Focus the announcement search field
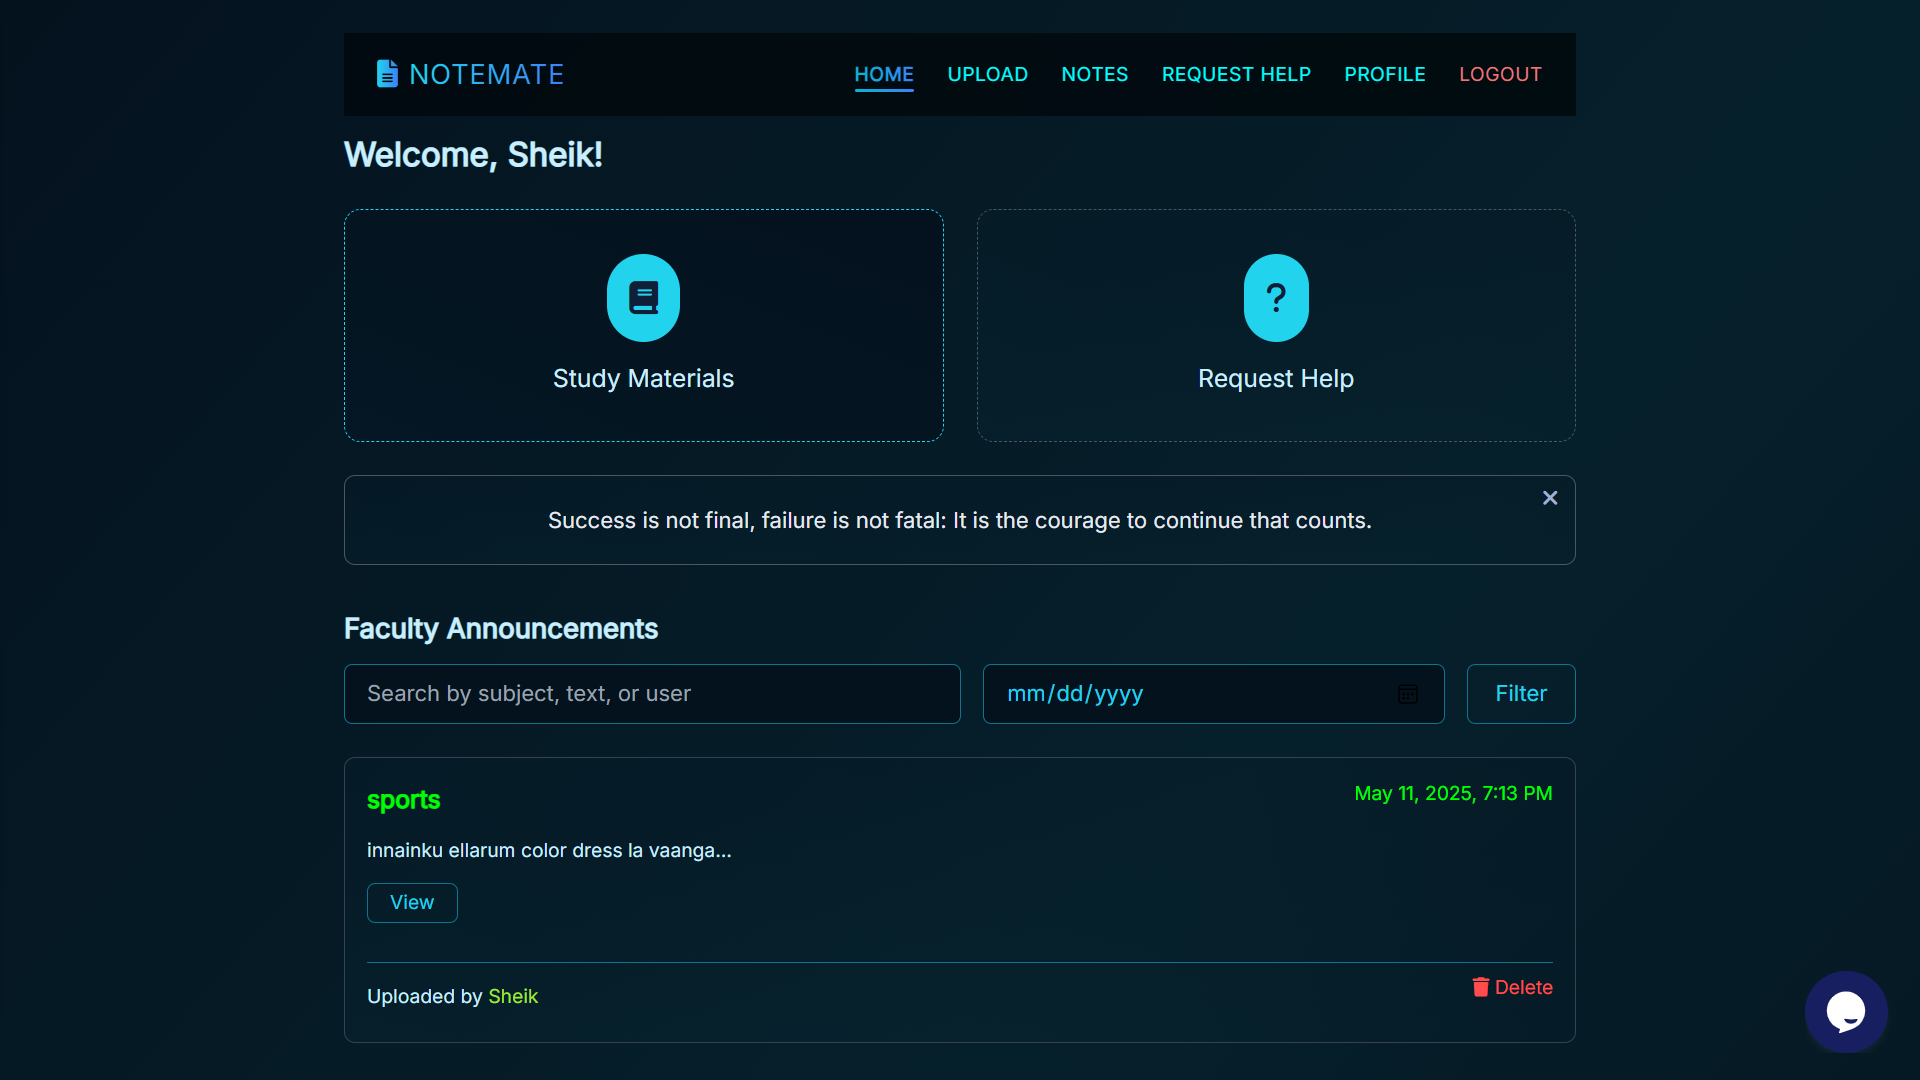This screenshot has height=1080, width=1920. click(x=652, y=694)
